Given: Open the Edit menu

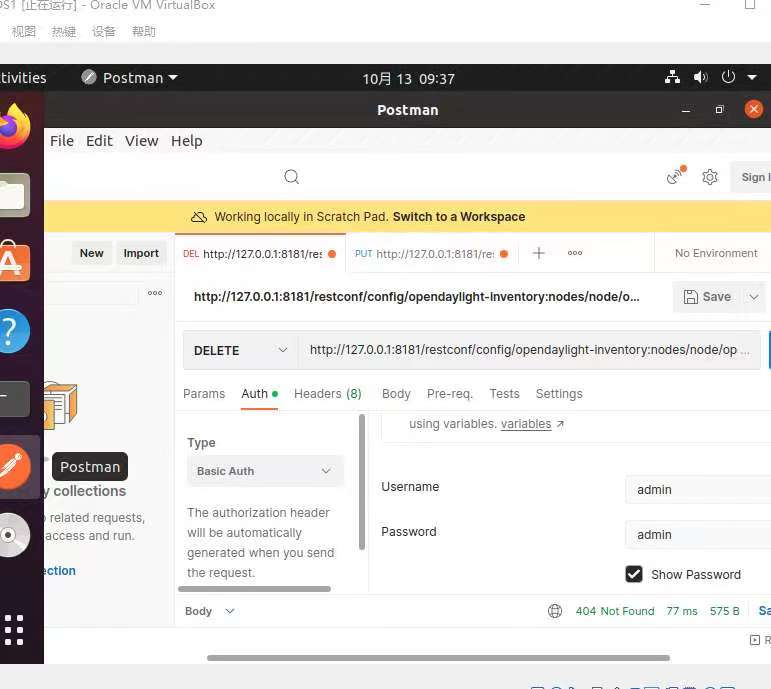Looking at the screenshot, I should [99, 141].
